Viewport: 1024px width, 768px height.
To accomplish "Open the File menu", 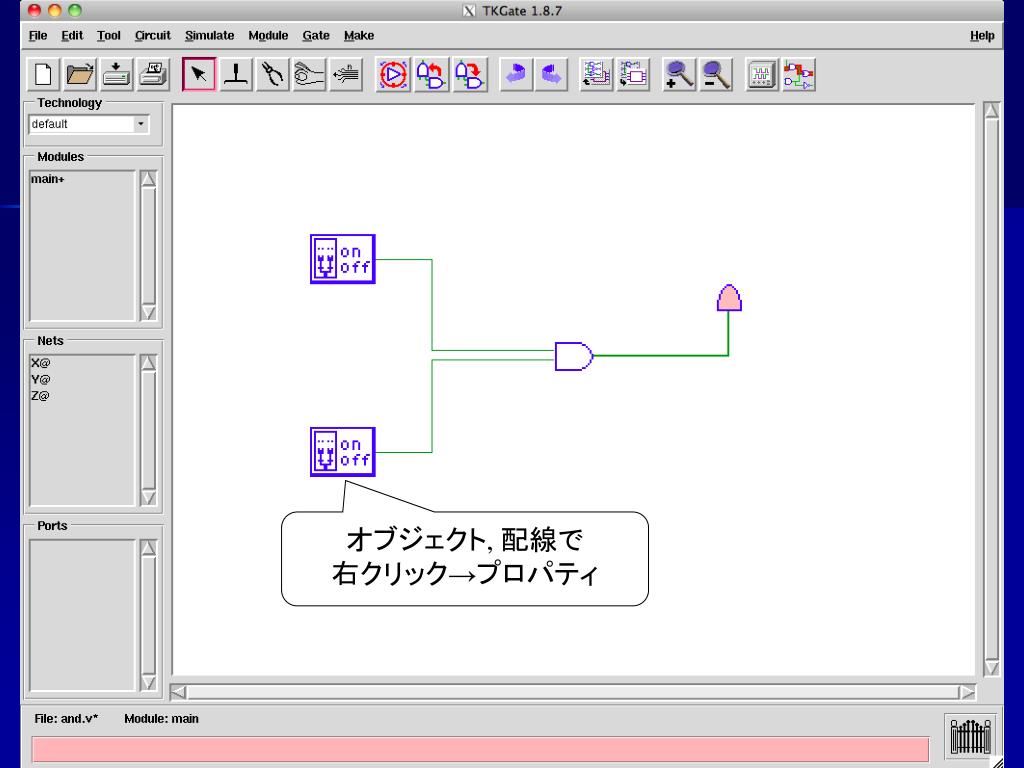I will [x=38, y=35].
